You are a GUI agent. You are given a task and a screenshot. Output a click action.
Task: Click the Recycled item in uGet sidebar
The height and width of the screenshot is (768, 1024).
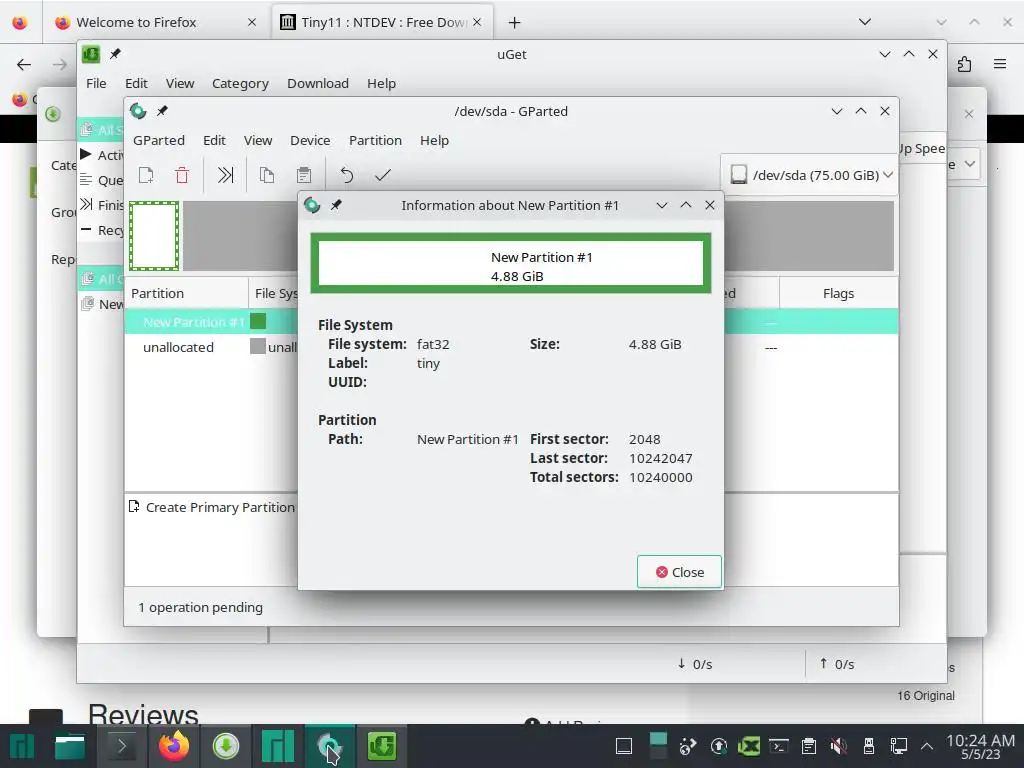click(x=101, y=230)
